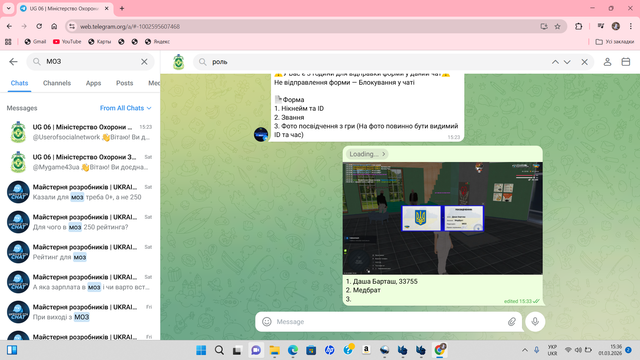Screen dimensions: 640x360
Task: Open the Яндекс bookmark
Action: tap(158, 42)
